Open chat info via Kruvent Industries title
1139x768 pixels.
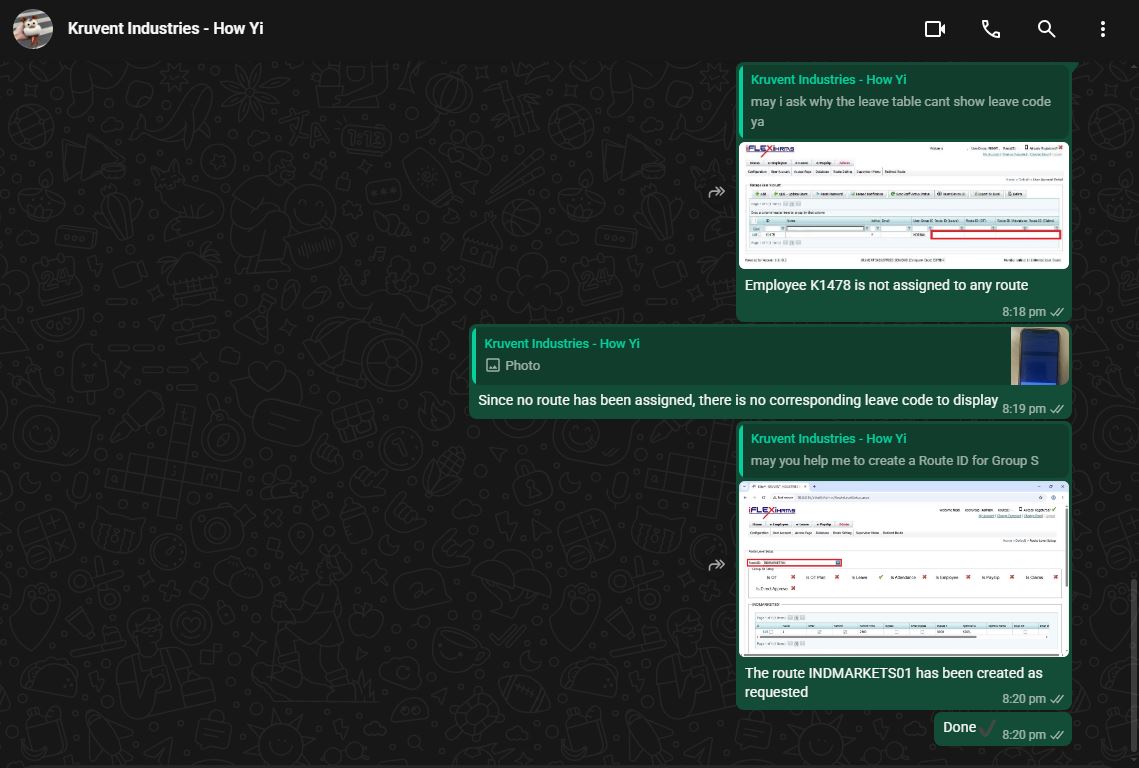point(166,28)
